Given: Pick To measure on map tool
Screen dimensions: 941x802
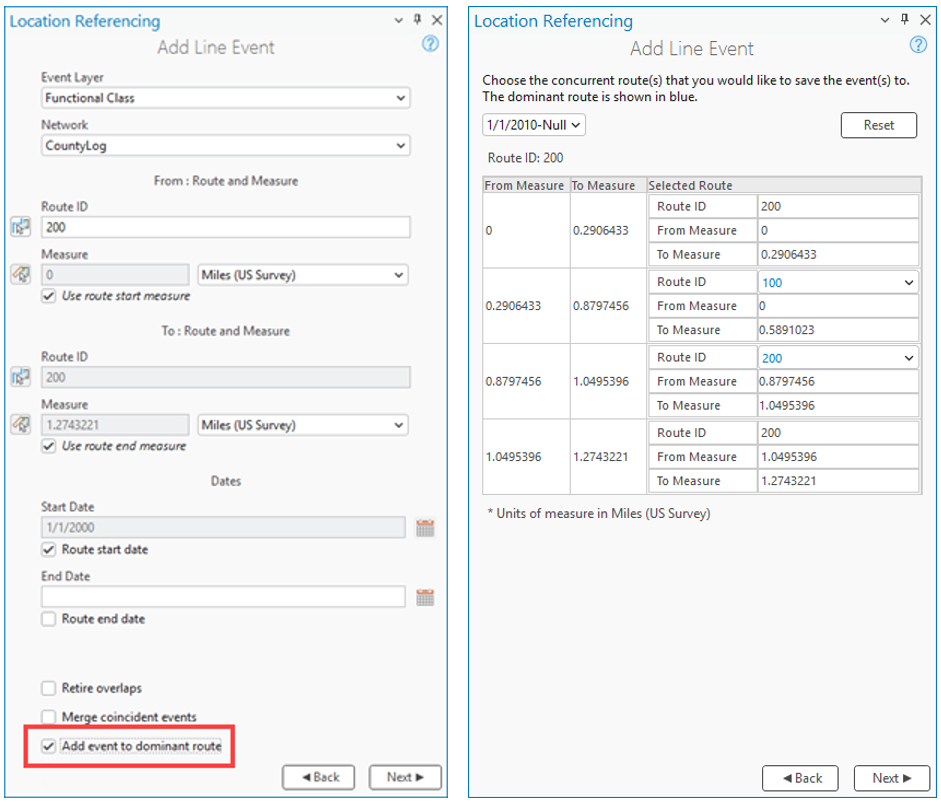Looking at the screenshot, I should pyautogui.click(x=20, y=424).
